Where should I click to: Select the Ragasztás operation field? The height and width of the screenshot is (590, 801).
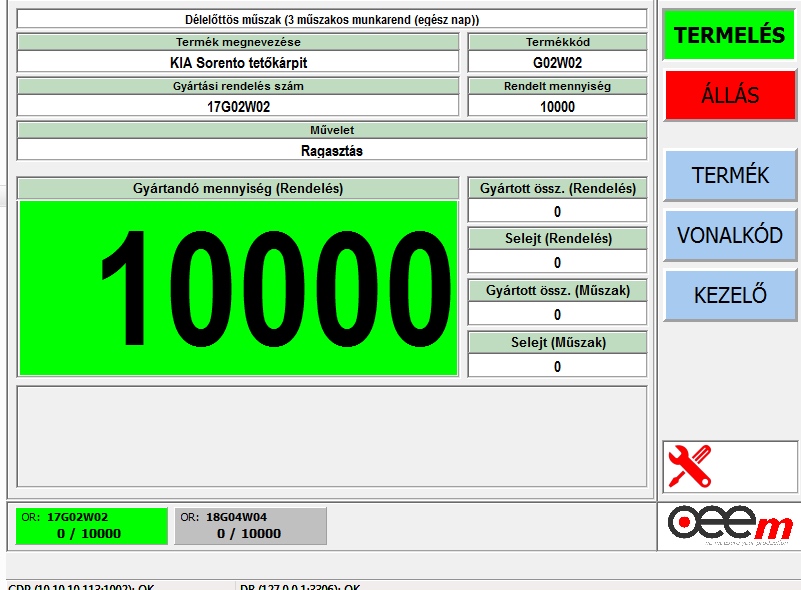click(332, 150)
